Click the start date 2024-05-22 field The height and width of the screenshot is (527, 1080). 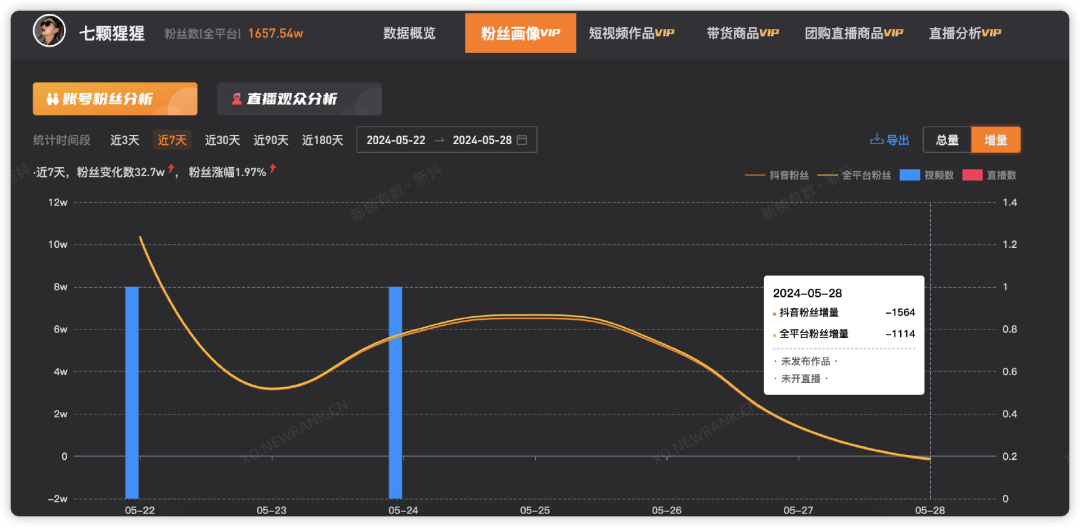[x=395, y=140]
